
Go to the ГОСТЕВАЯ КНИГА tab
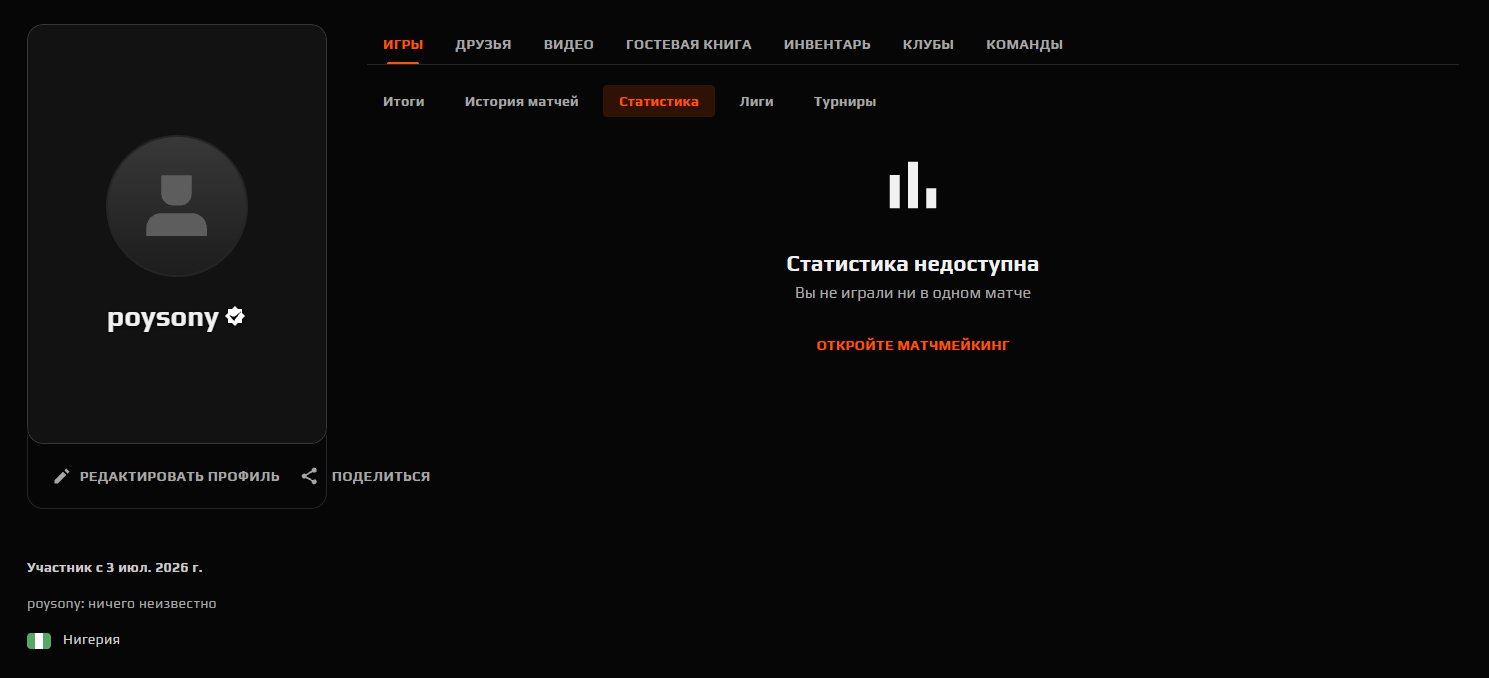tap(689, 44)
